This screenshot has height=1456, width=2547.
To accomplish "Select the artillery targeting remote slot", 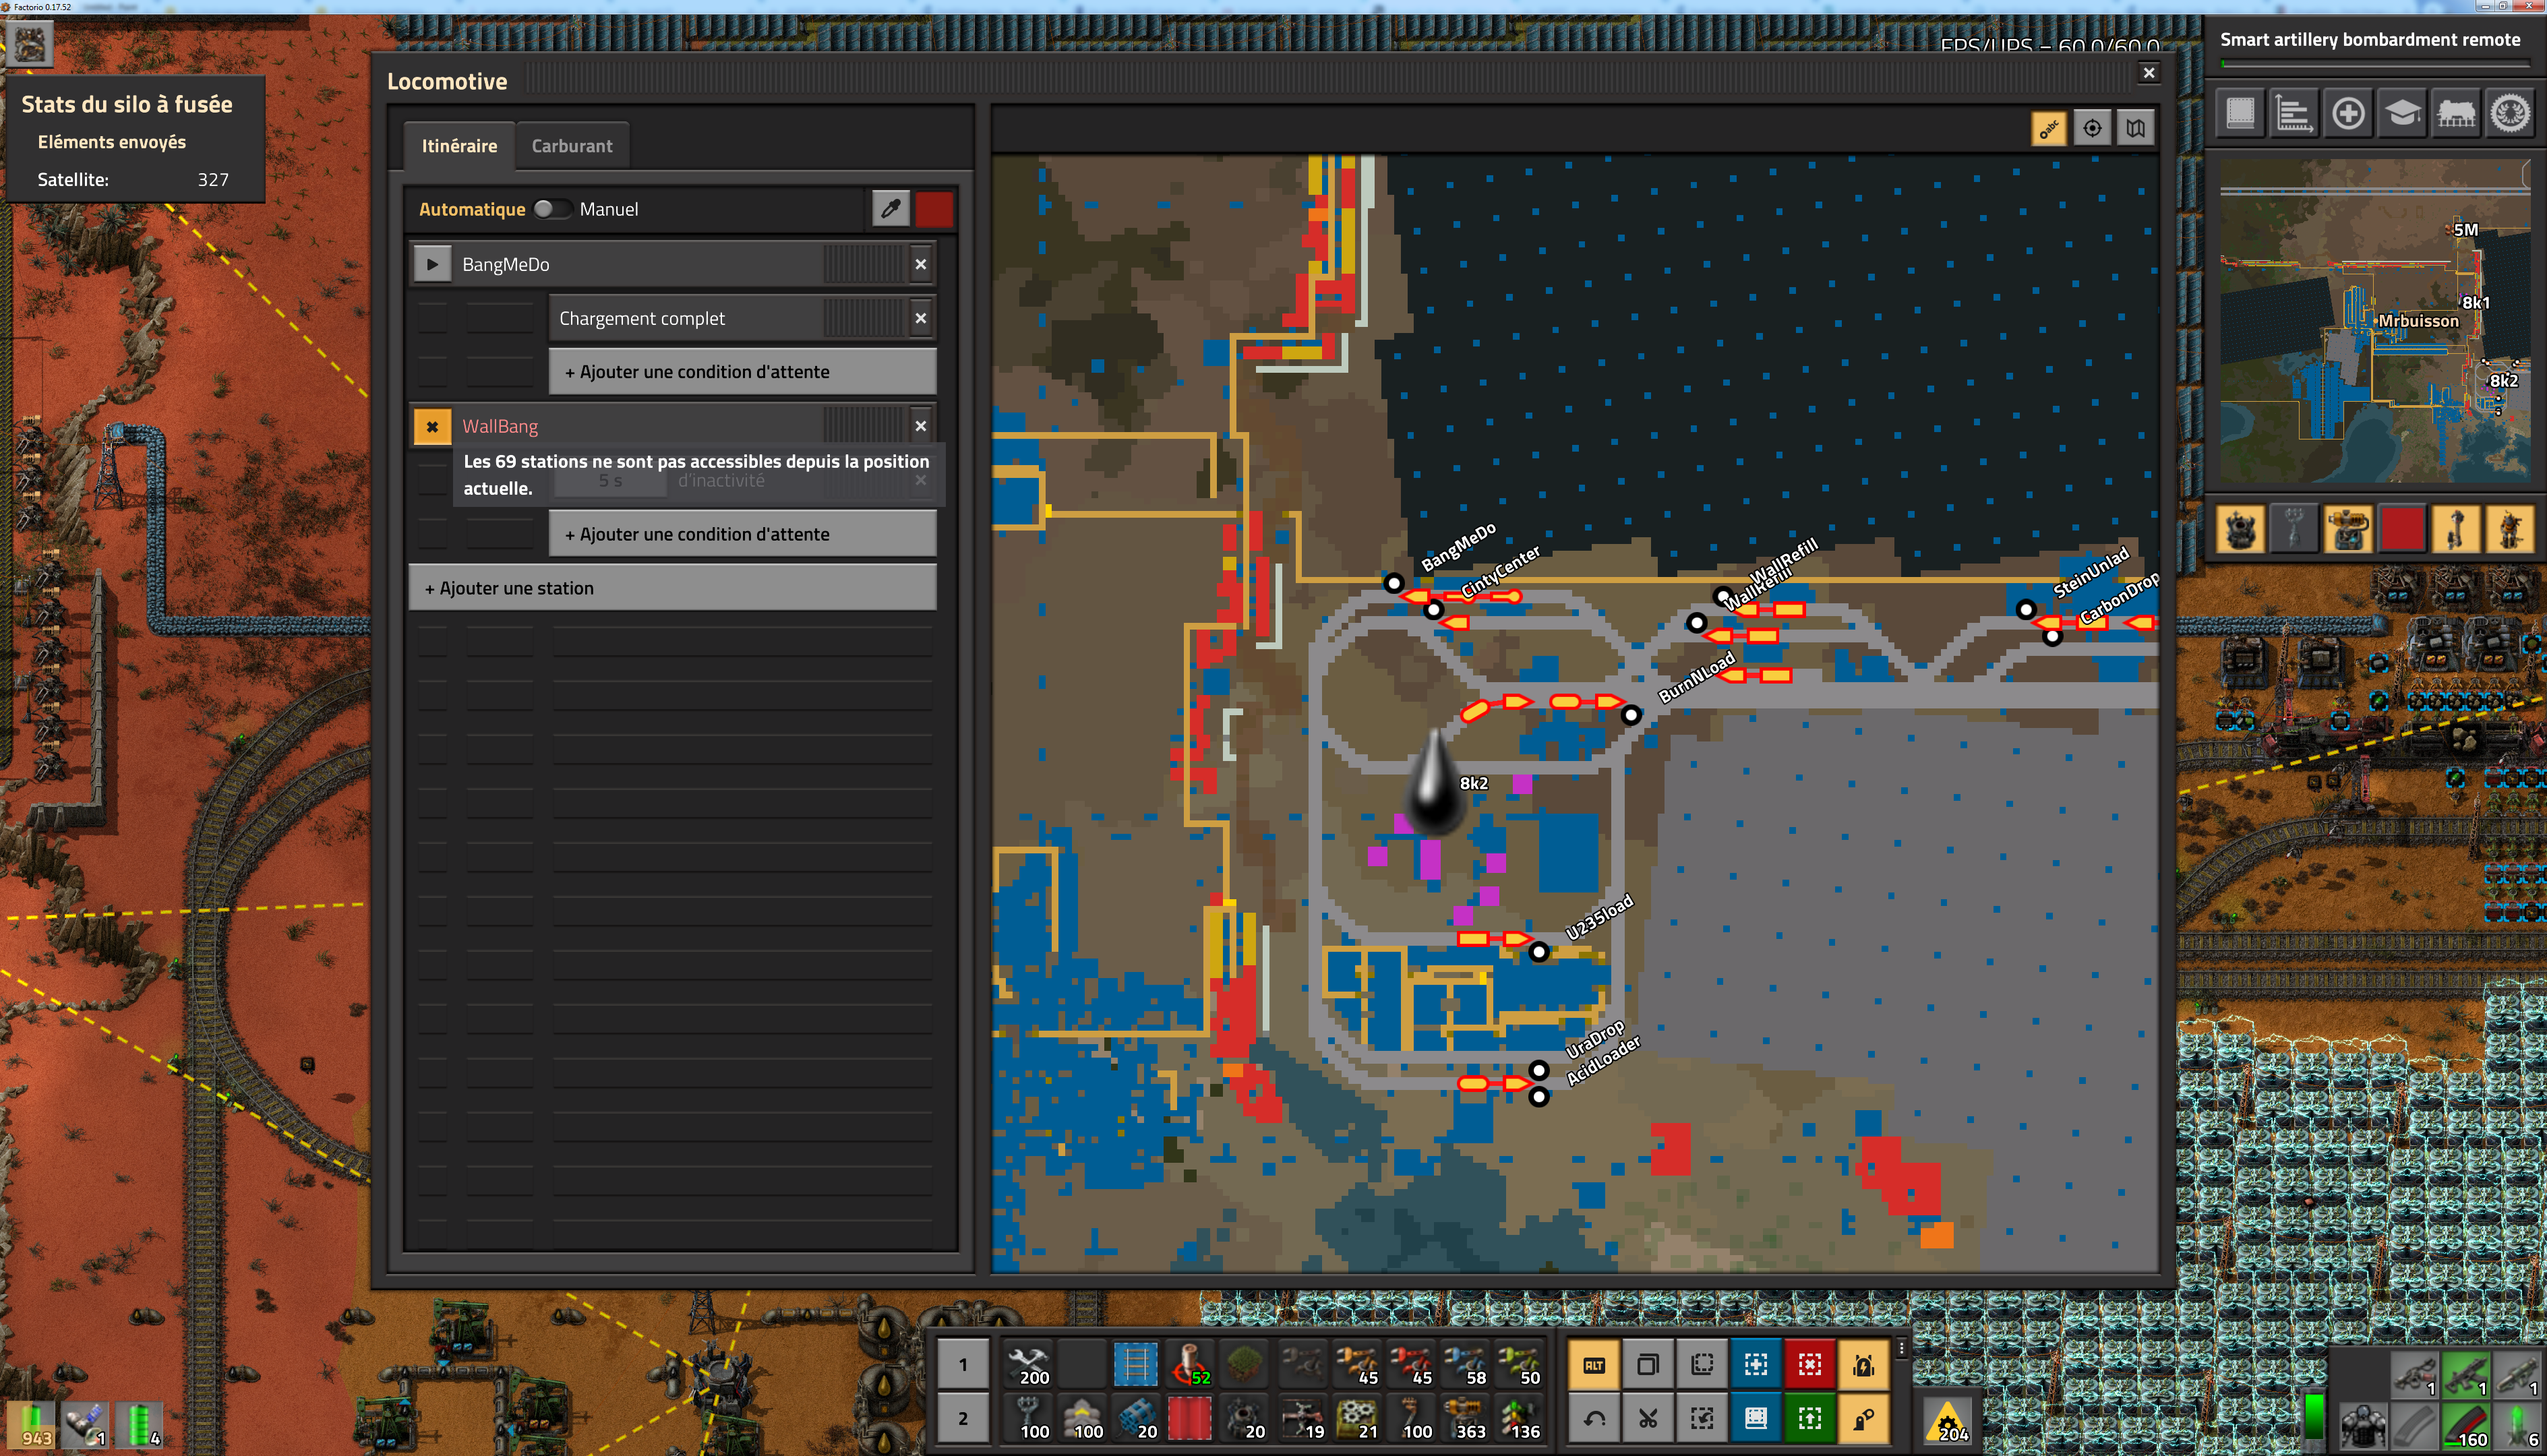I will pos(1189,1364).
